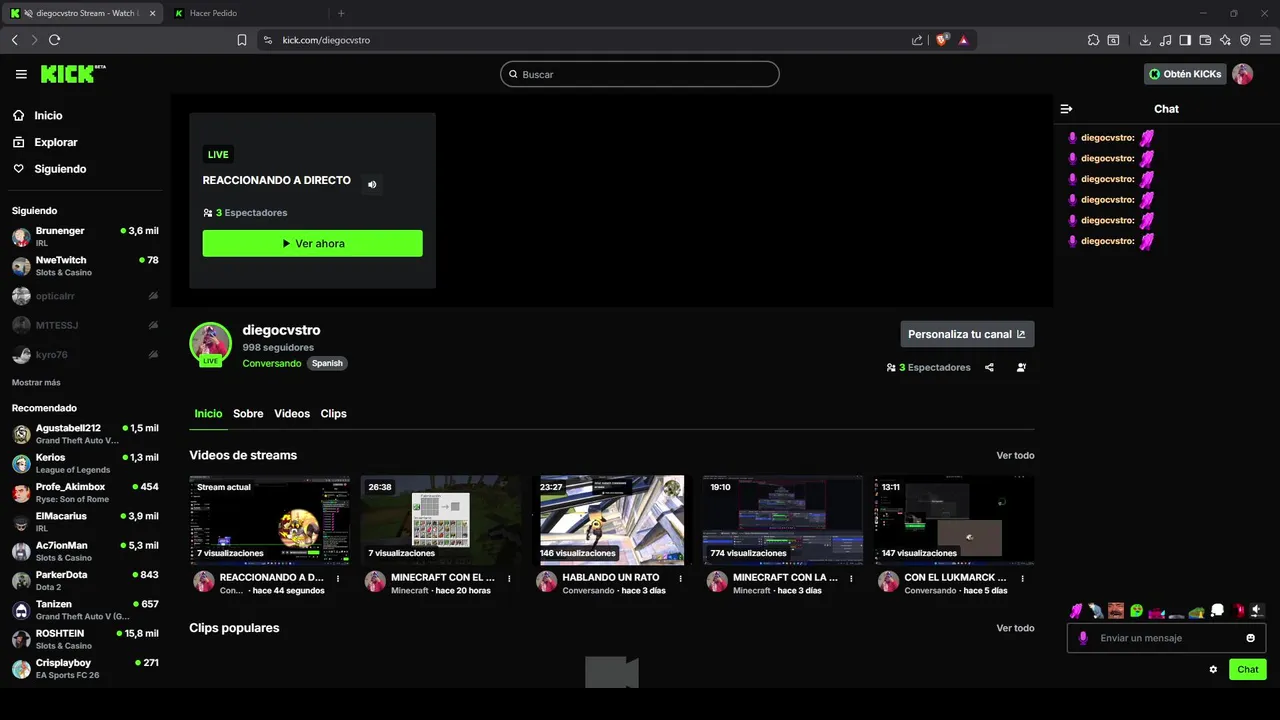Send message with green Chat button
Screen dimensions: 1280x720
click(1247, 669)
